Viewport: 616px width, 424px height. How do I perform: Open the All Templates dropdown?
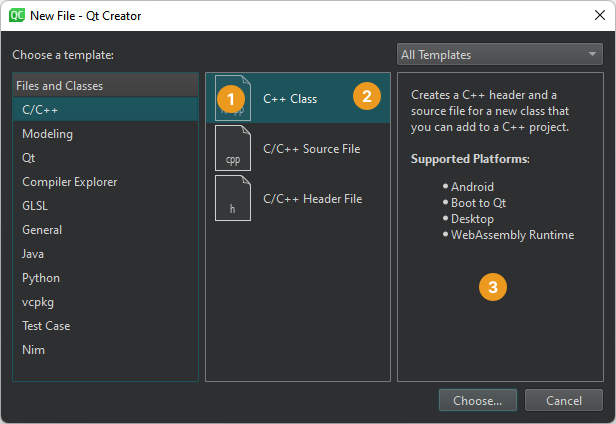pyautogui.click(x=498, y=55)
